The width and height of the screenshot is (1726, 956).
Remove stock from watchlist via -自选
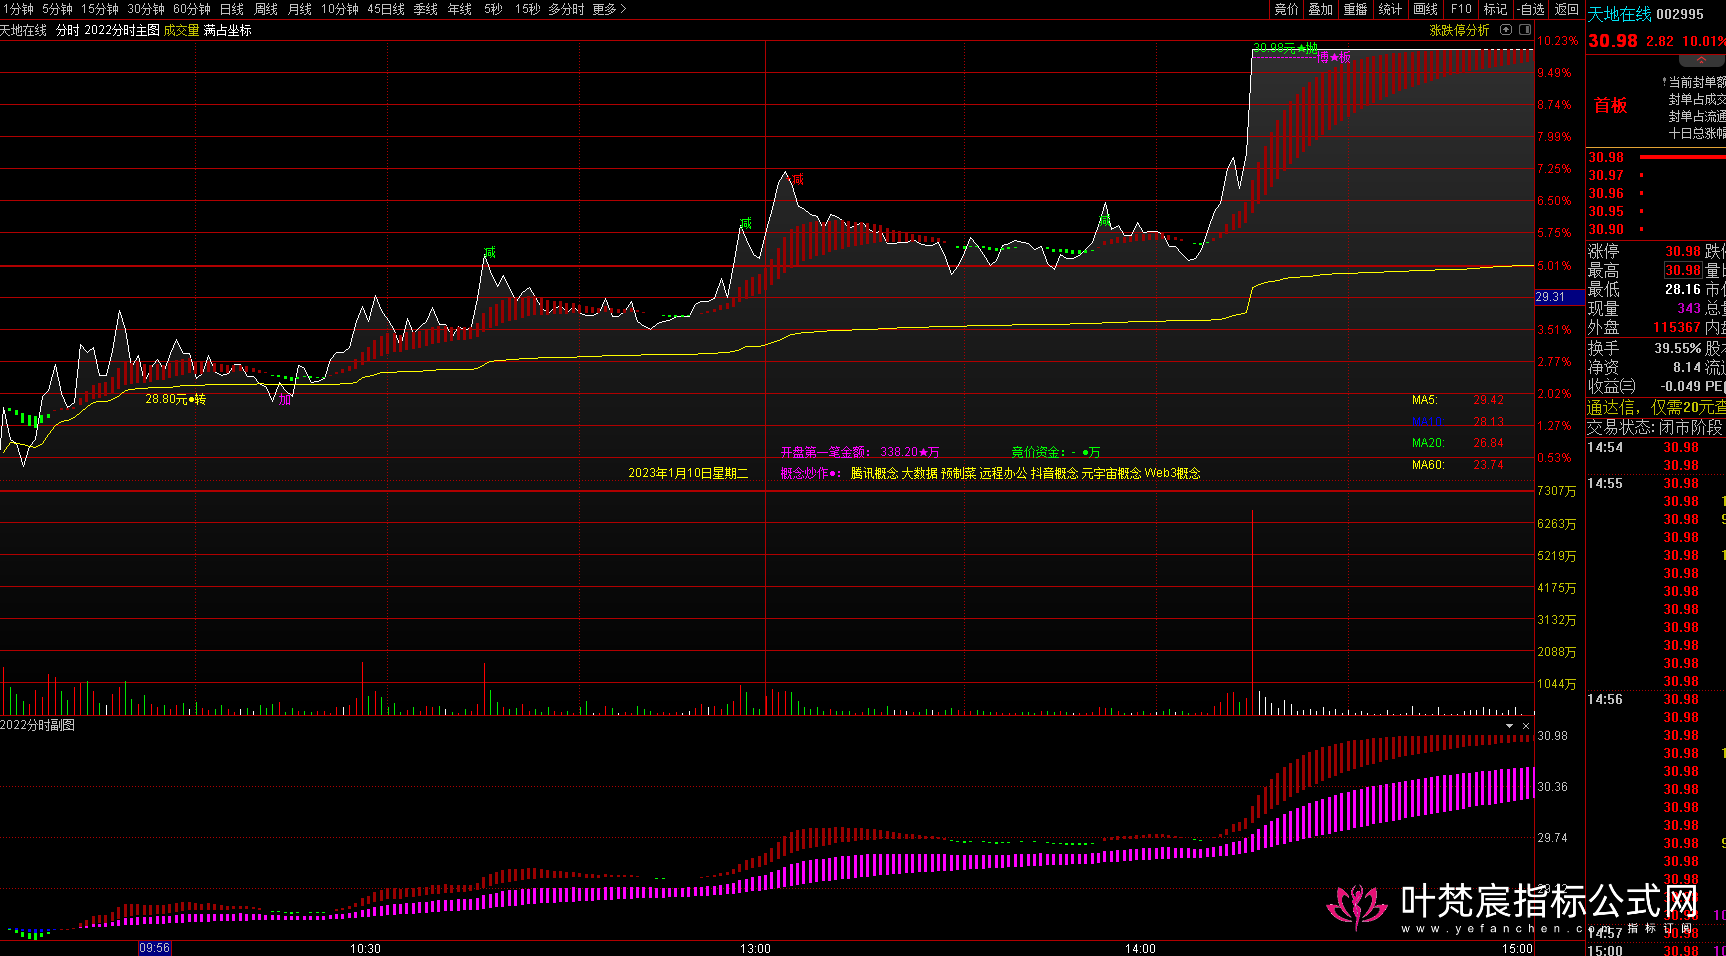(x=1531, y=9)
